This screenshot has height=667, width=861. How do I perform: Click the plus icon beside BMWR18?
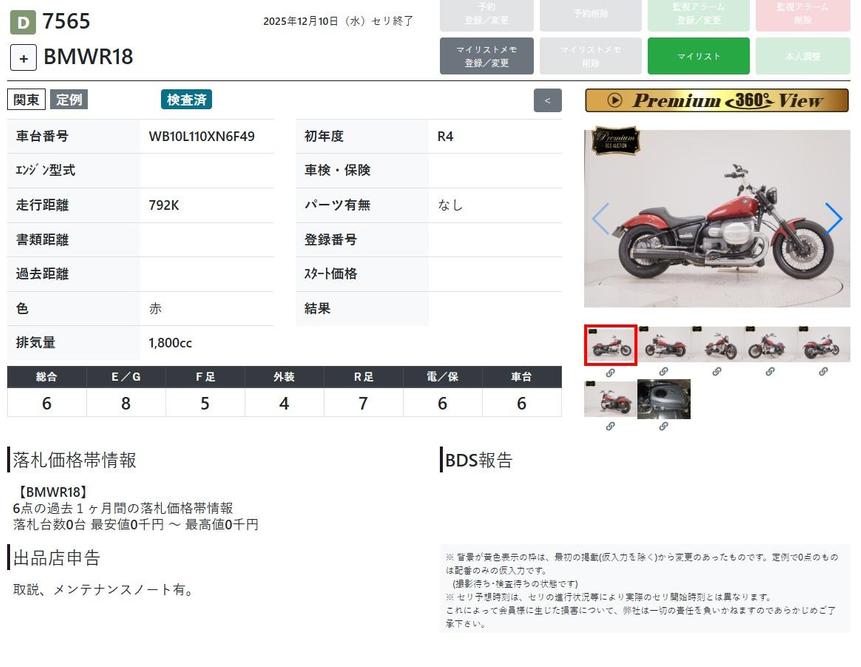point(23,57)
